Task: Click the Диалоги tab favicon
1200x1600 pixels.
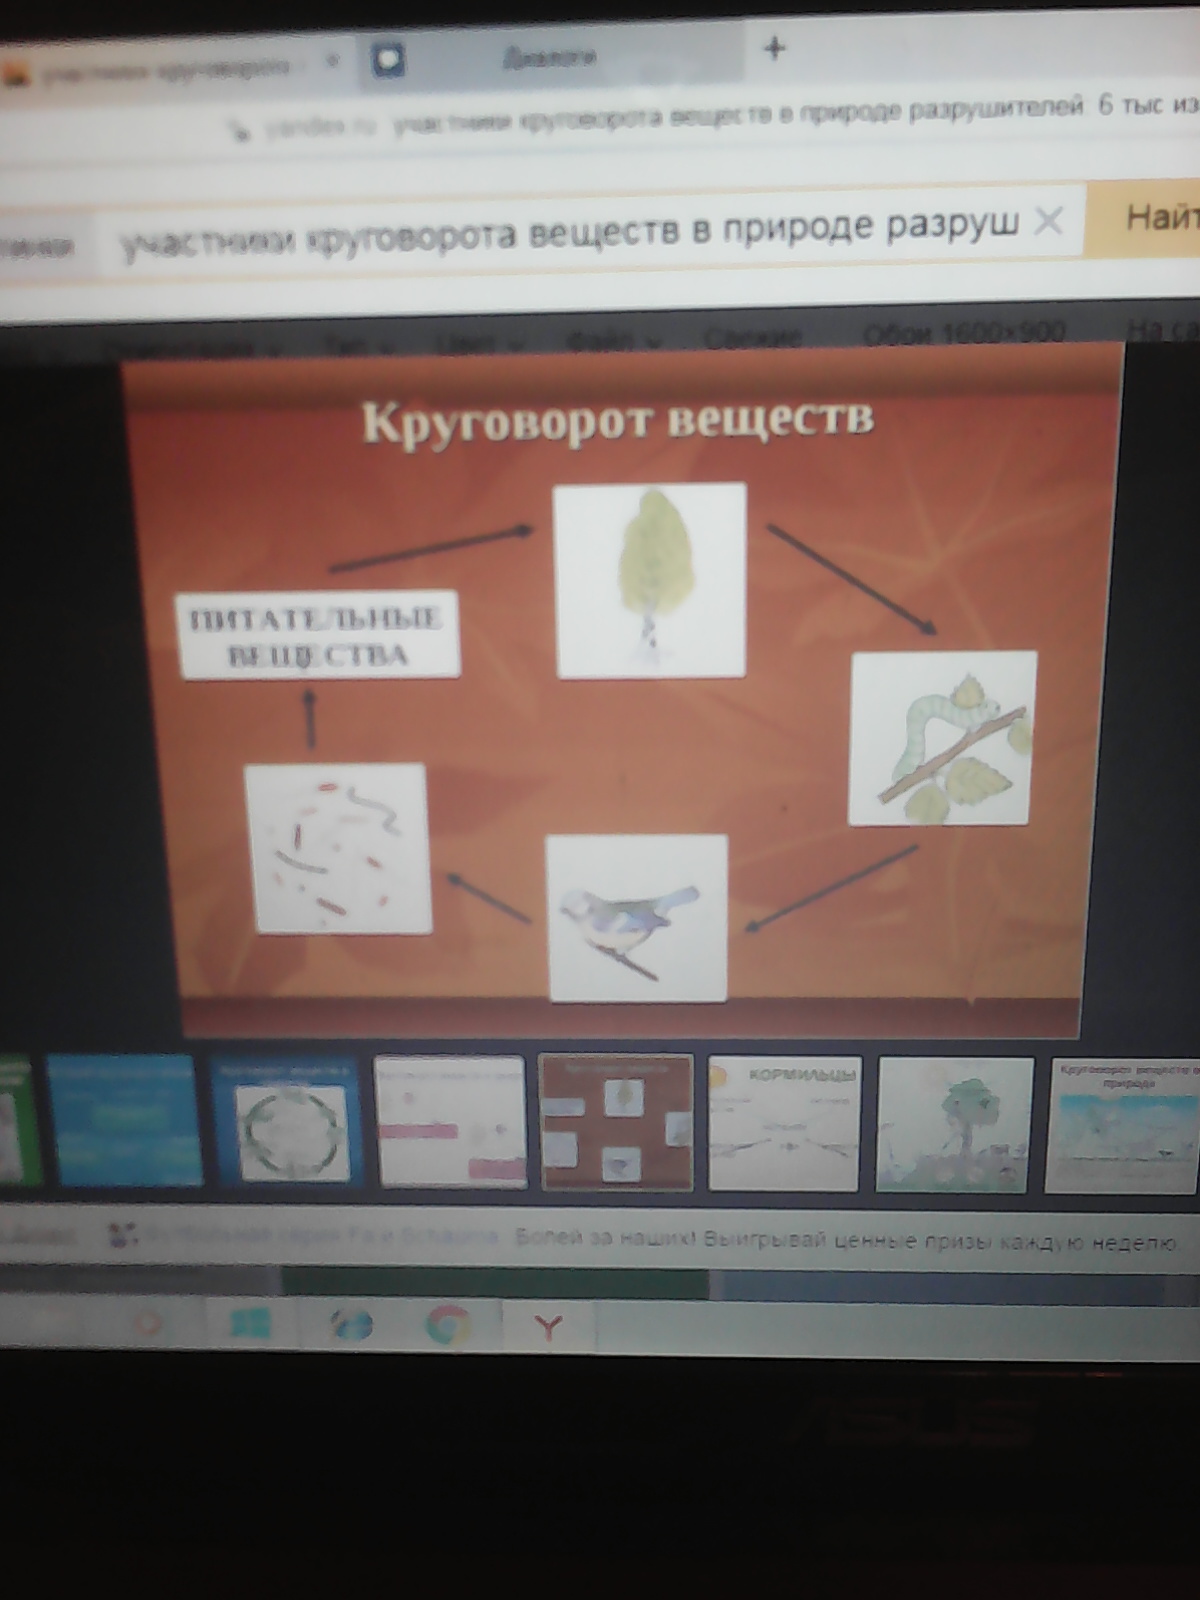Action: 388,60
